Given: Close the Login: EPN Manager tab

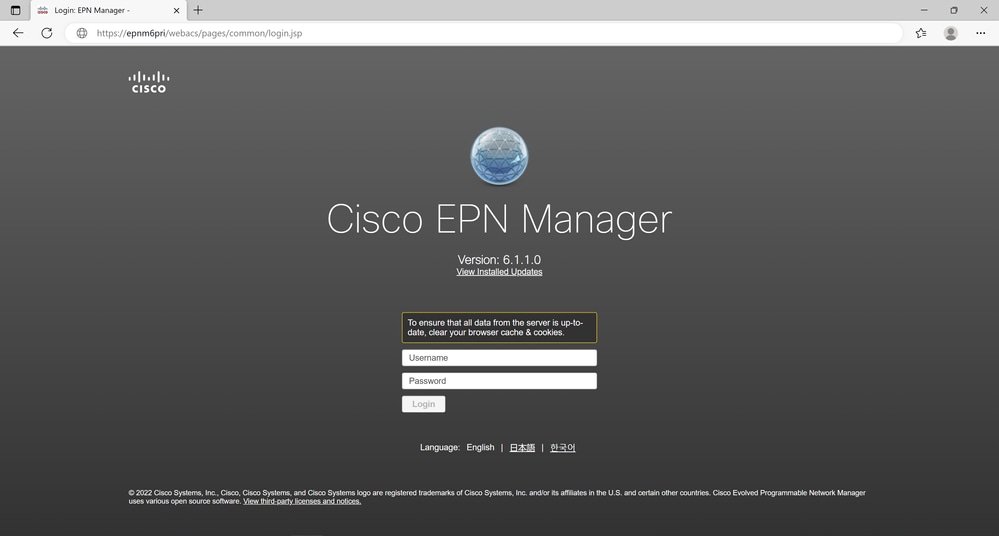Looking at the screenshot, I should click(176, 10).
